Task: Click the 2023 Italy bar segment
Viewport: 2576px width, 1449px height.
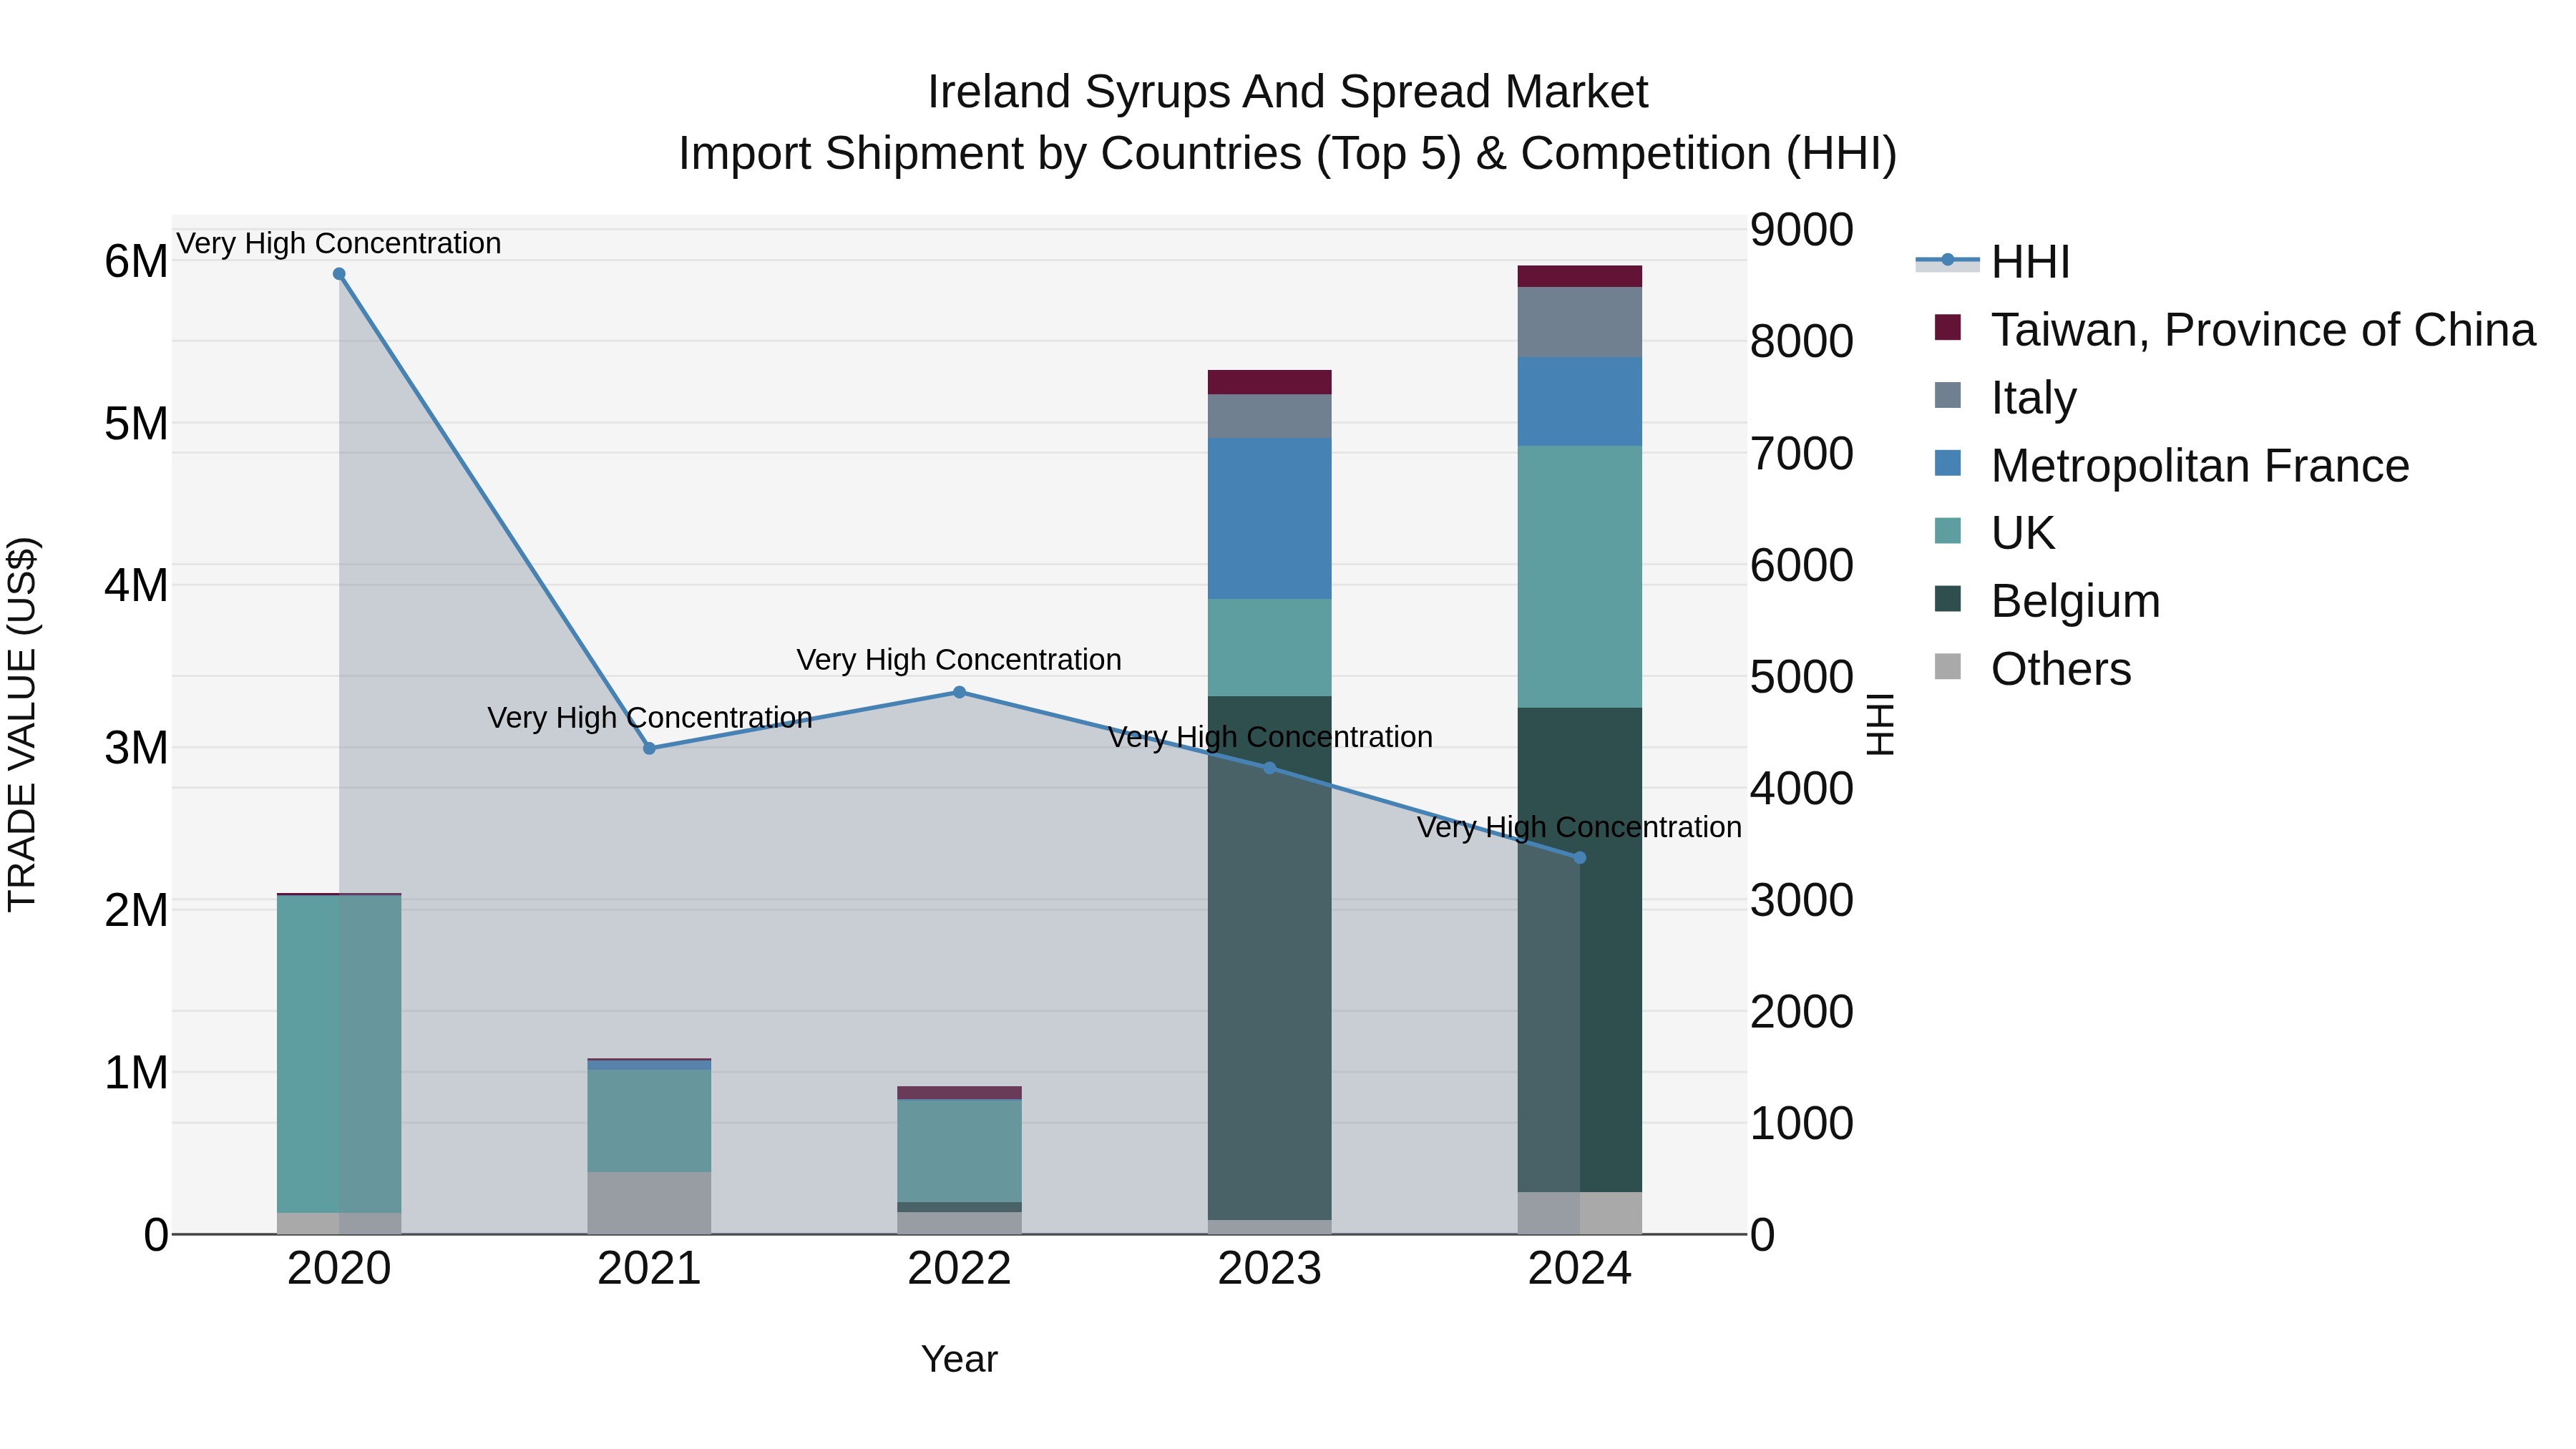Action: [x=1270, y=416]
